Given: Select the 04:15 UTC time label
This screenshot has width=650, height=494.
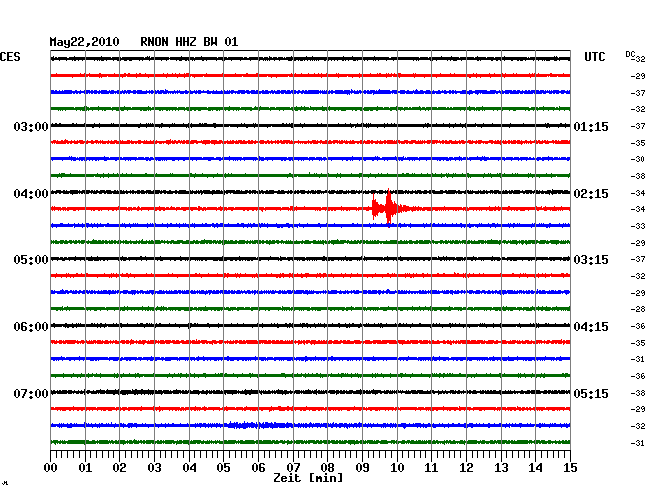Looking at the screenshot, I should pyautogui.click(x=591, y=327).
